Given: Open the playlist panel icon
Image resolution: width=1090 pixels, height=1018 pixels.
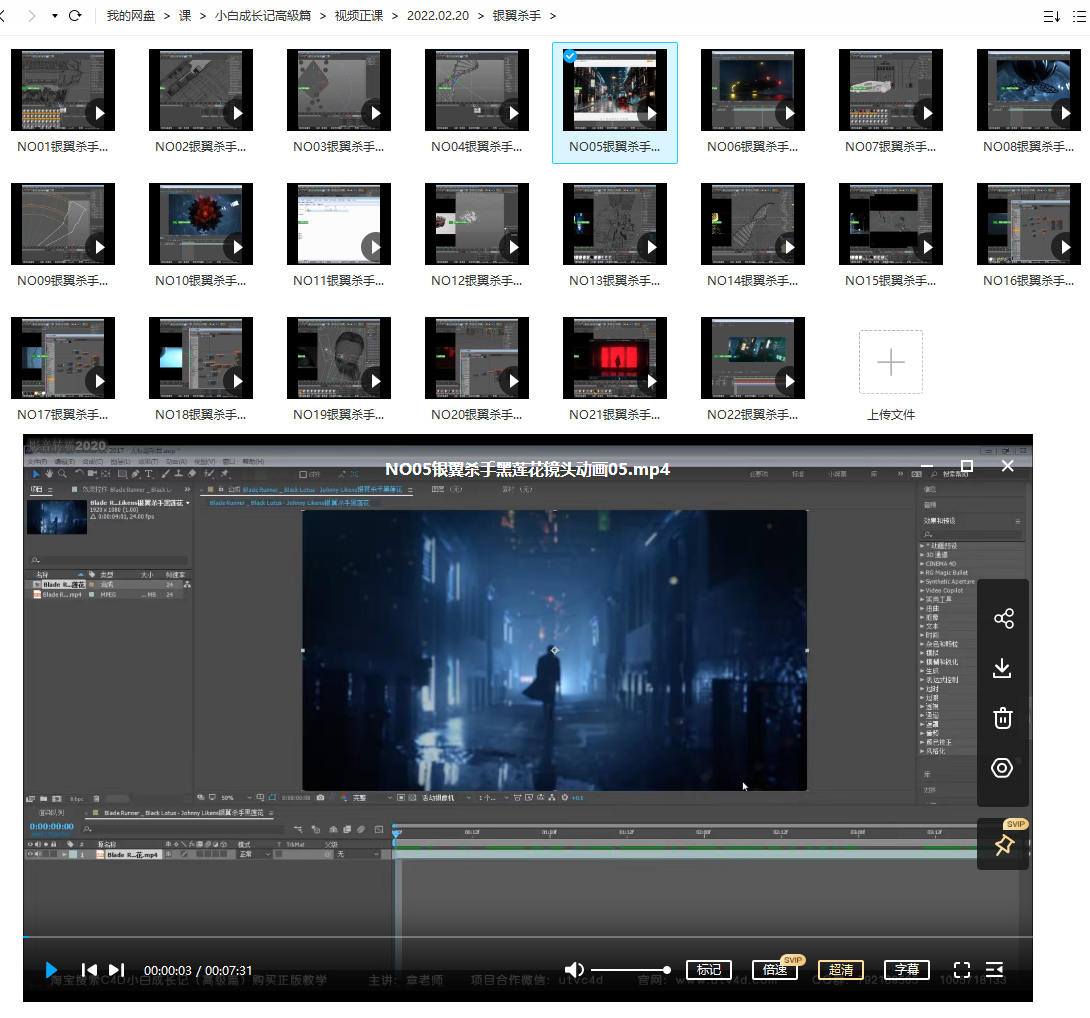Looking at the screenshot, I should click(x=994, y=970).
